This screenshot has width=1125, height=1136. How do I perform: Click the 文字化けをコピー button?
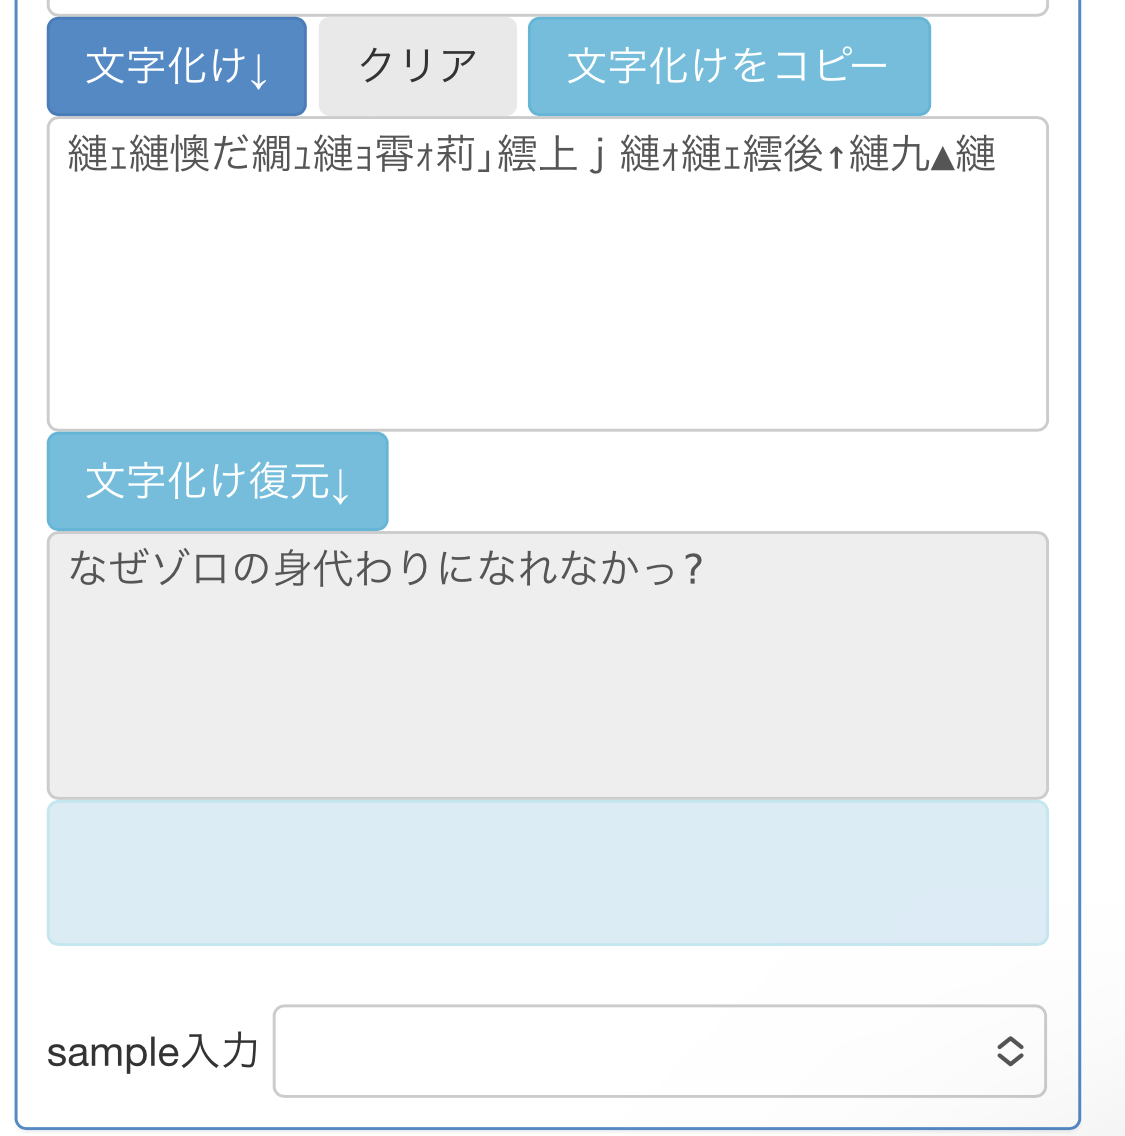(728, 67)
